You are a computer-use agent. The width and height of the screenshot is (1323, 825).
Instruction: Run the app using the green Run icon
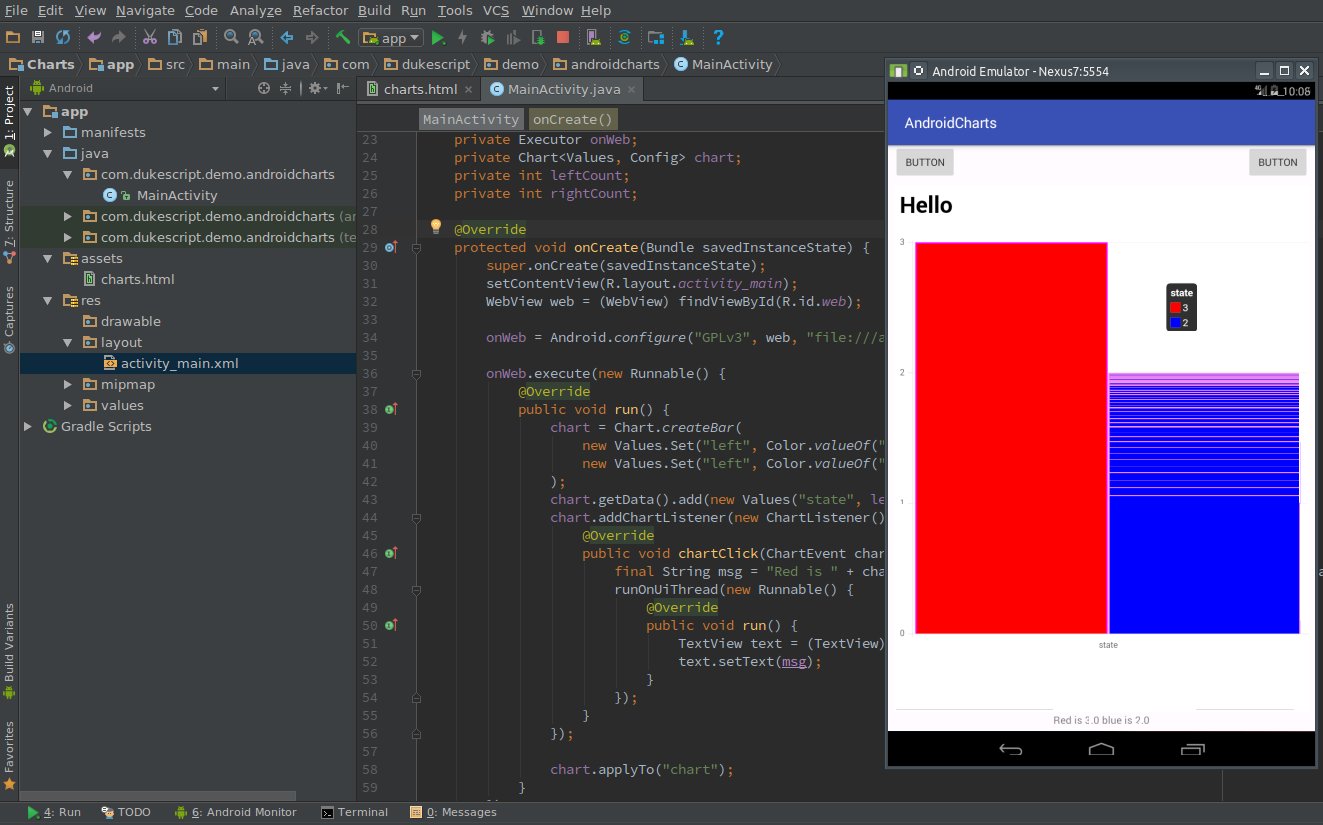(438, 37)
